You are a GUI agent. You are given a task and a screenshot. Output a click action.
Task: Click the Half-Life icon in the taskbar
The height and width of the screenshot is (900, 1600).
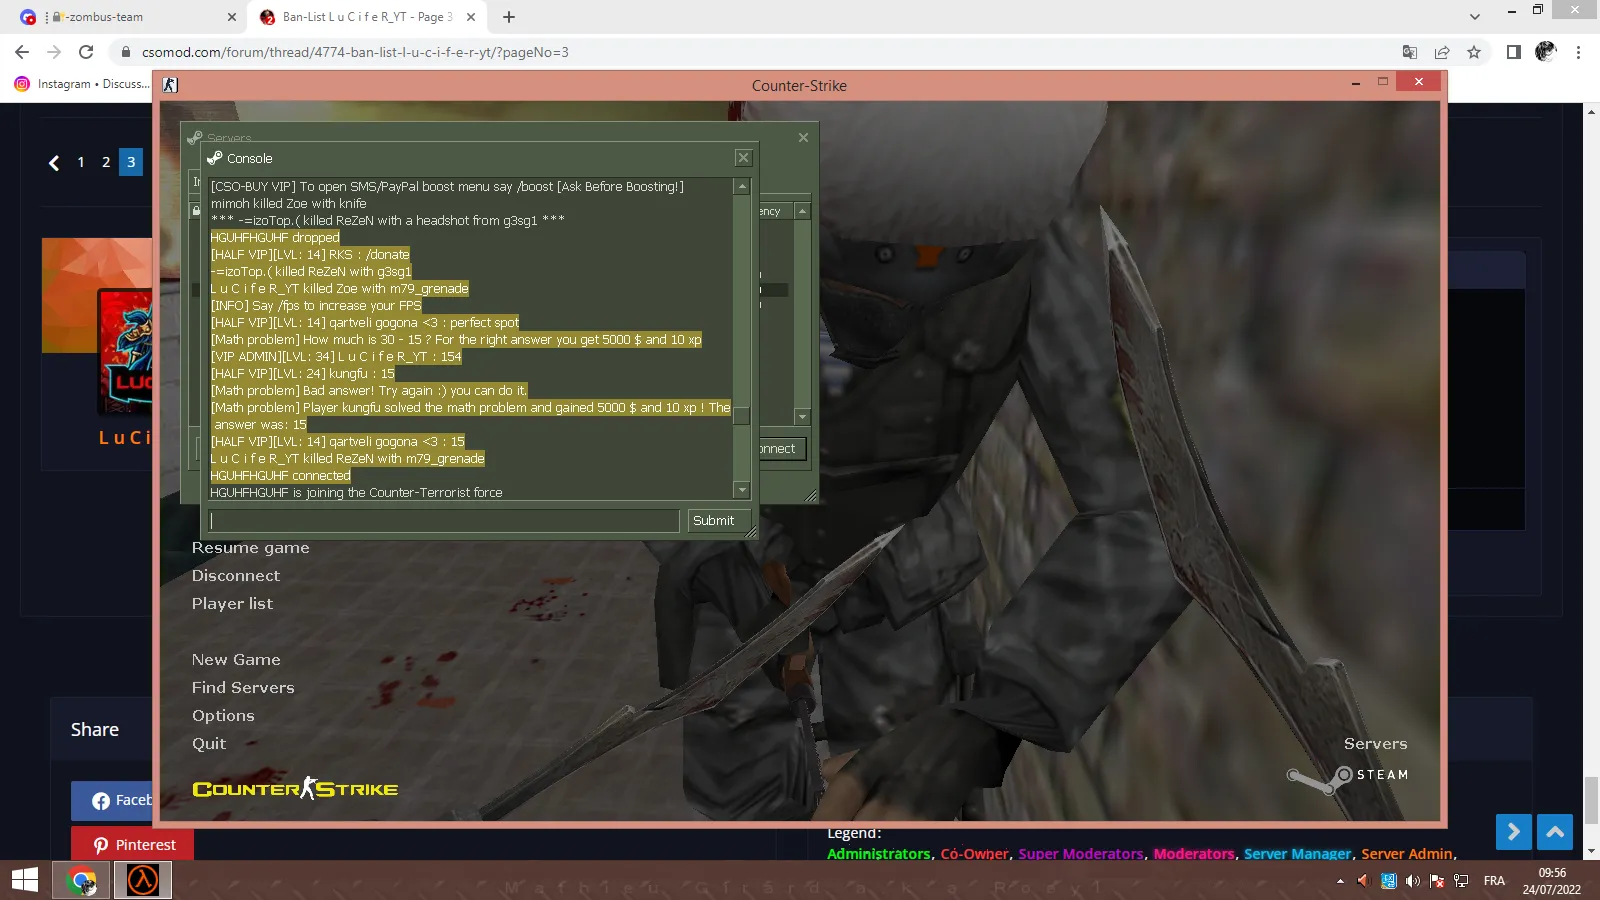click(142, 880)
